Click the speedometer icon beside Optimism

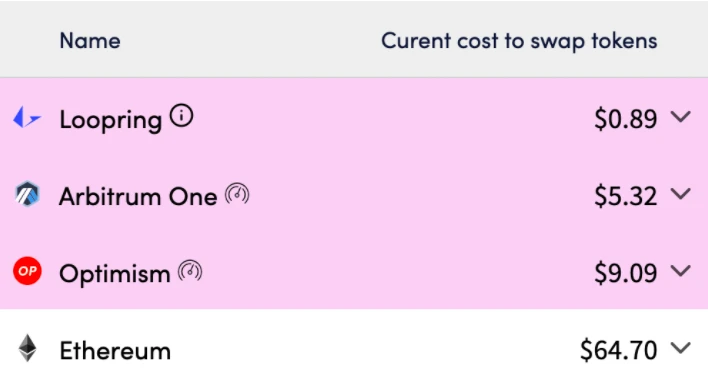tap(190, 271)
